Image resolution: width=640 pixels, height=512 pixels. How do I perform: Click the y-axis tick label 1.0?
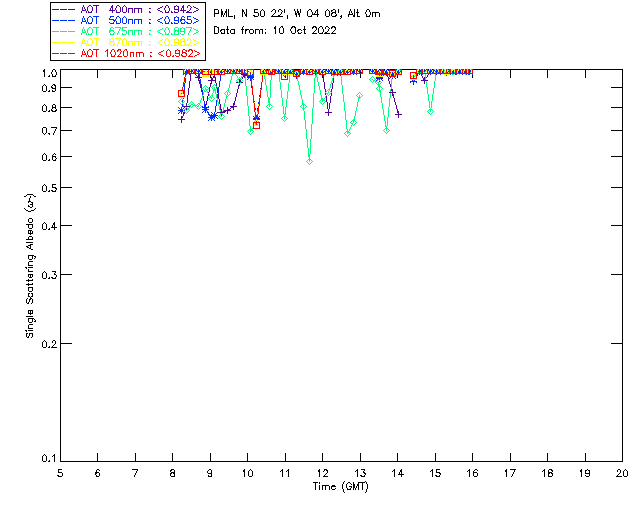49,73
